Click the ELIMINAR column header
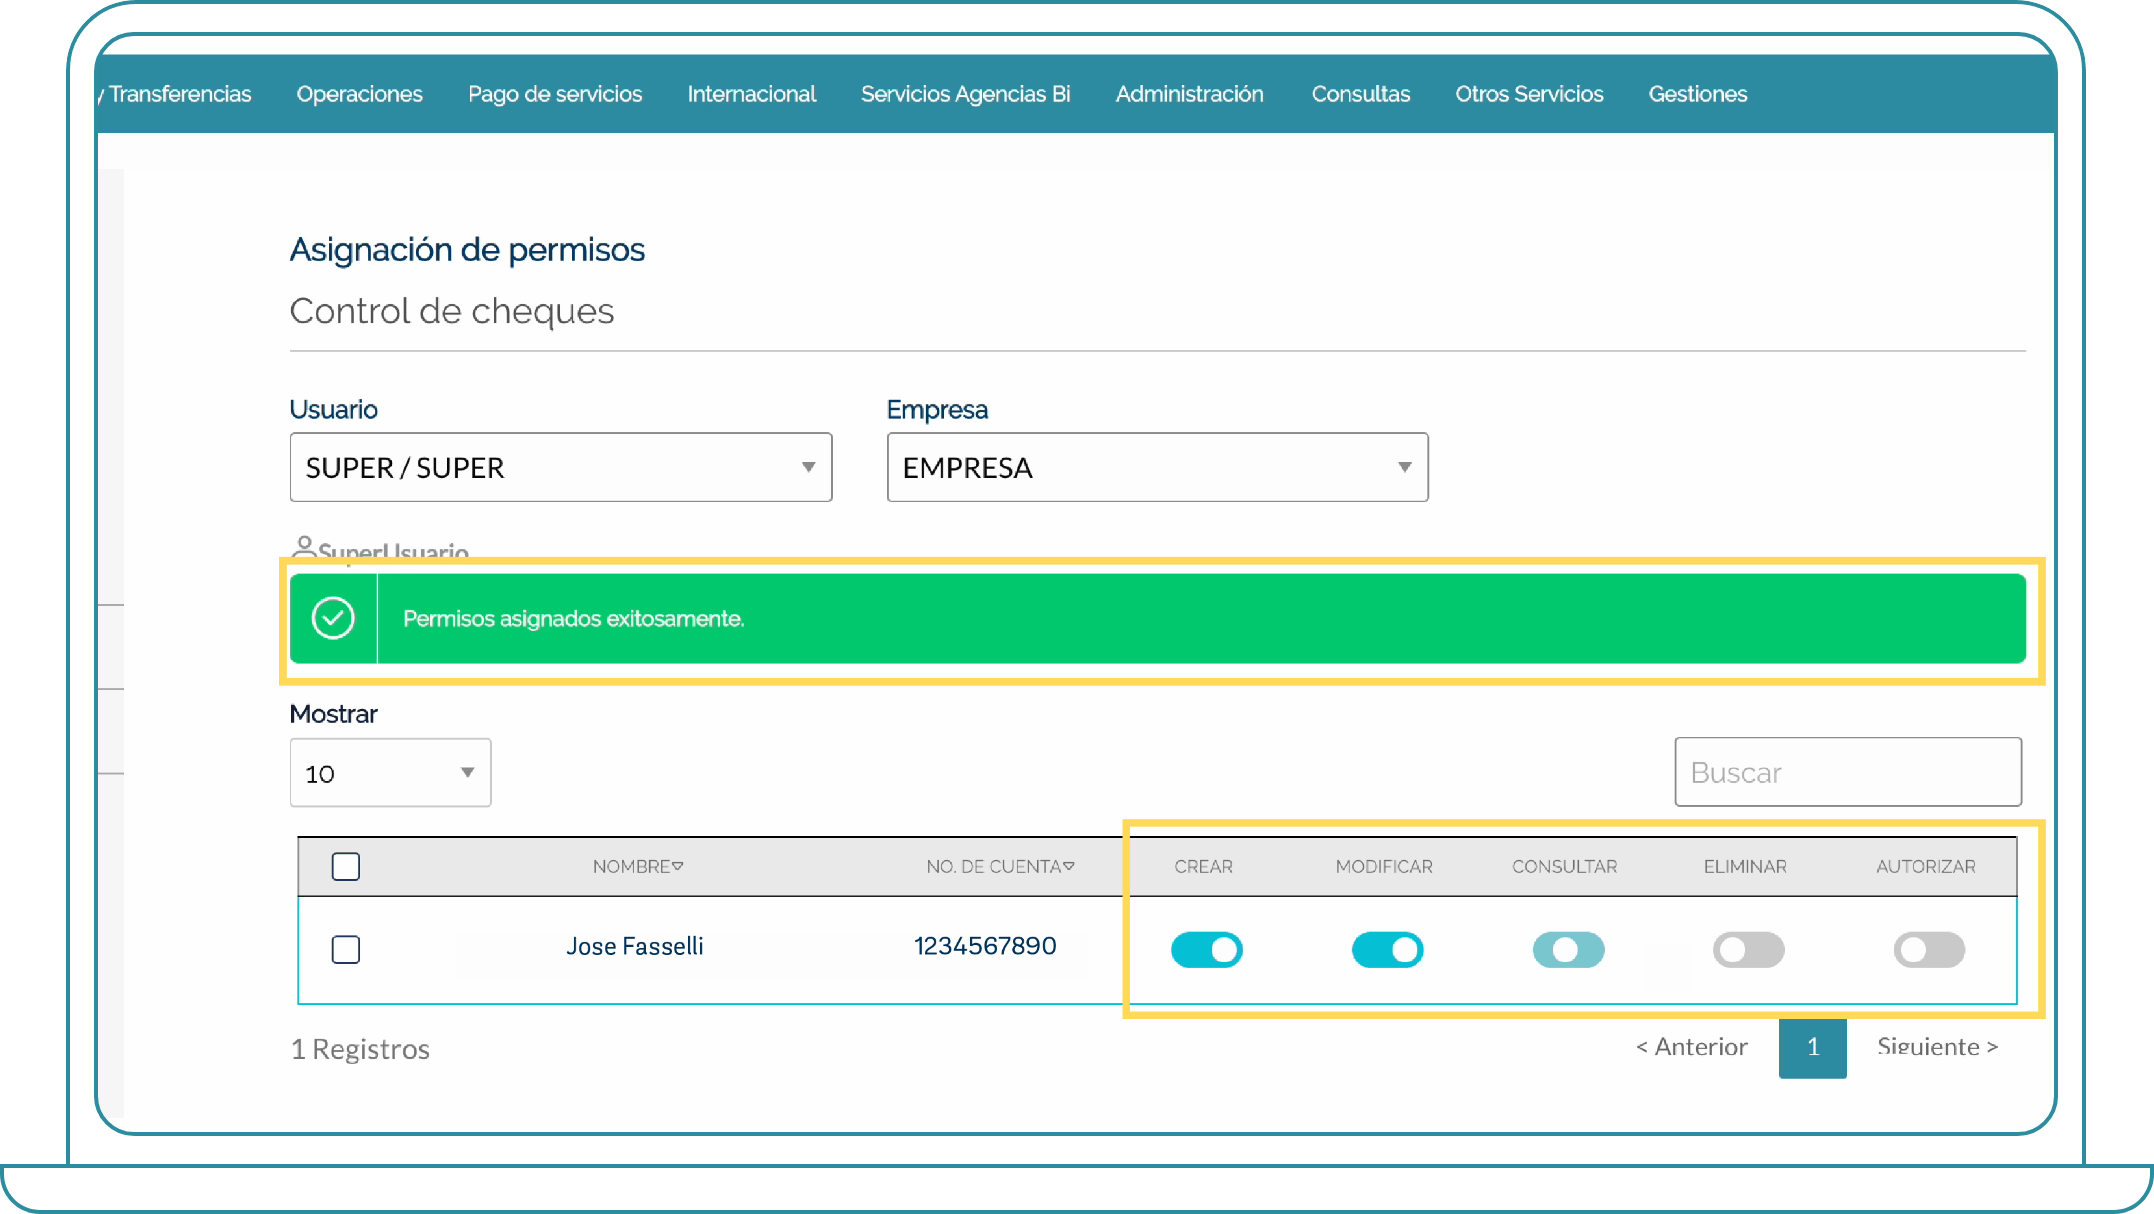The height and width of the screenshot is (1214, 2154). click(1745, 867)
